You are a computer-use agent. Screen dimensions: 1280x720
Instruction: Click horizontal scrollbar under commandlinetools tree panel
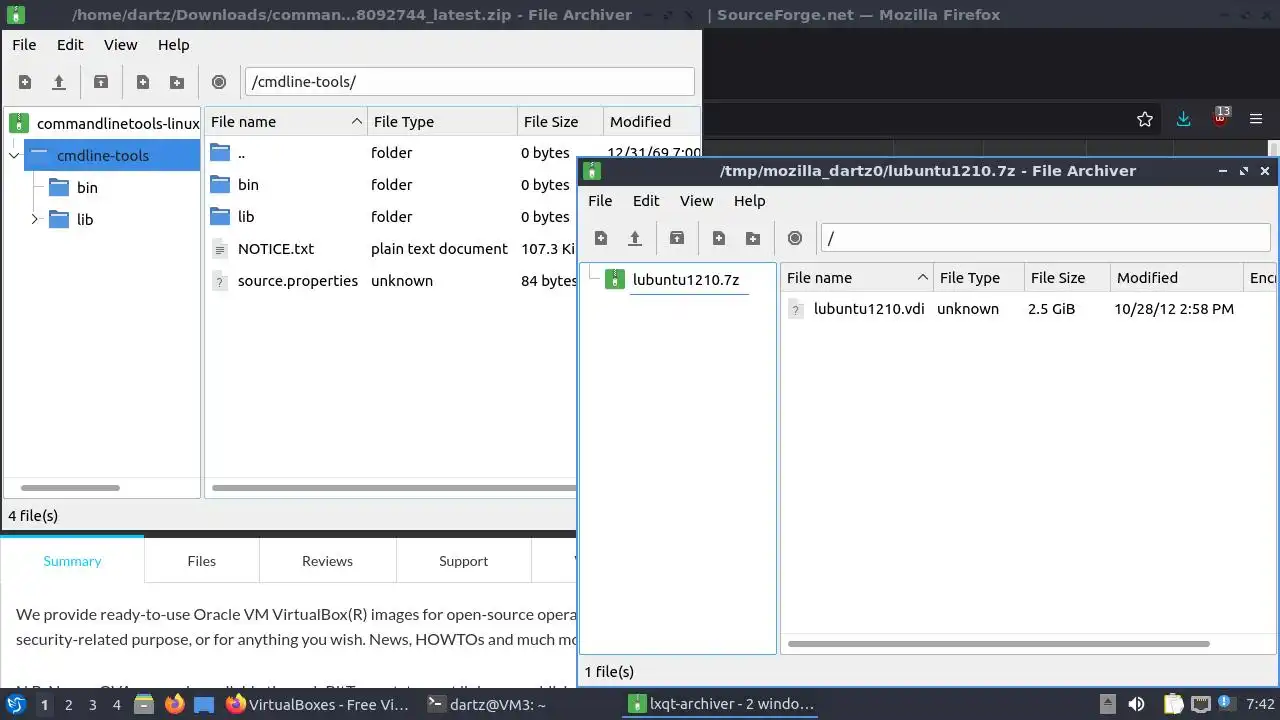coord(70,488)
